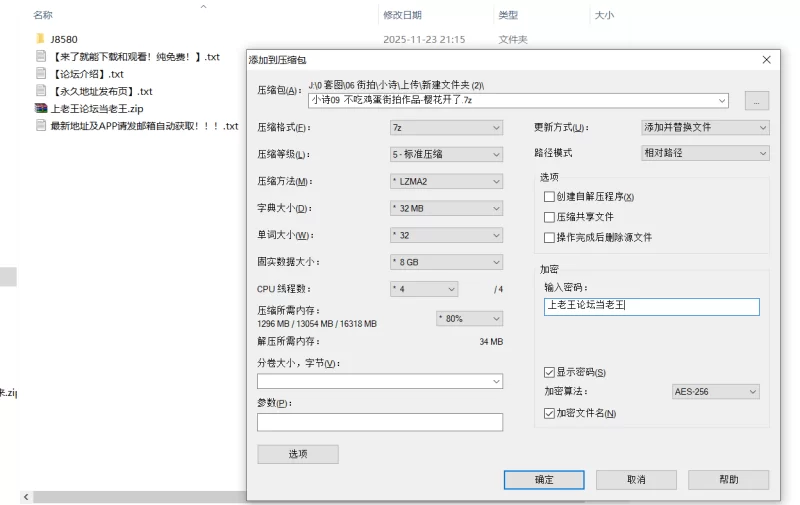Screen dimensions: 800x505
Task: Click the 【来了就能下载和观看】 text file icon
Action: pos(41,57)
